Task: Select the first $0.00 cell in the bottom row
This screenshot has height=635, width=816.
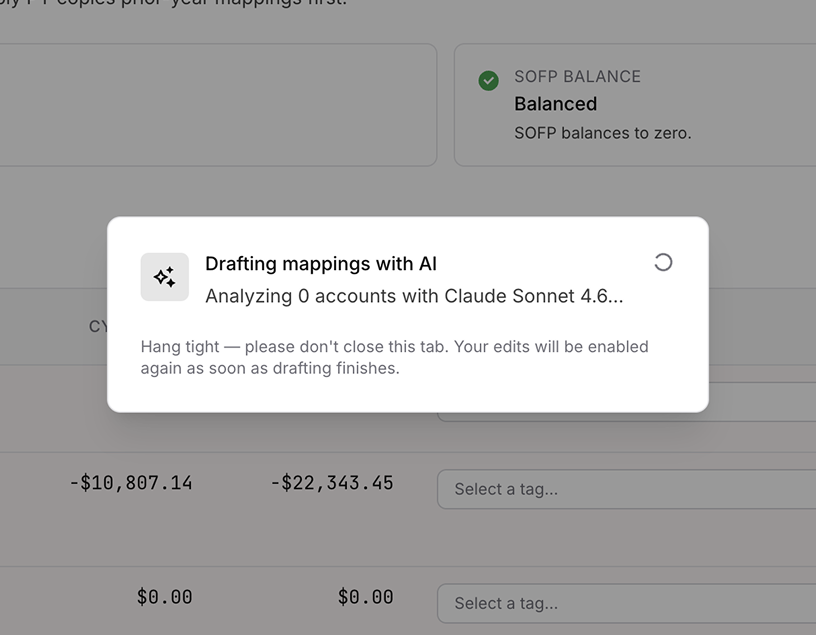Action: tap(164, 597)
